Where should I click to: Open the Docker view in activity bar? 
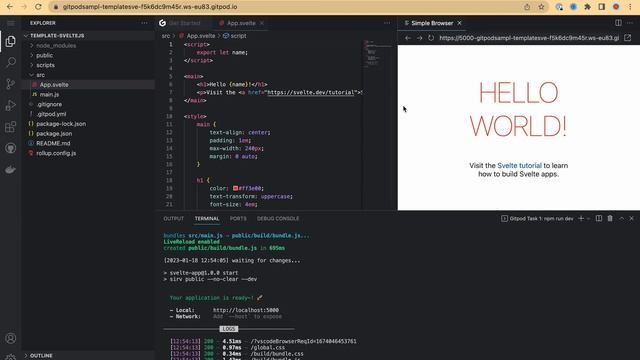[x=11, y=169]
